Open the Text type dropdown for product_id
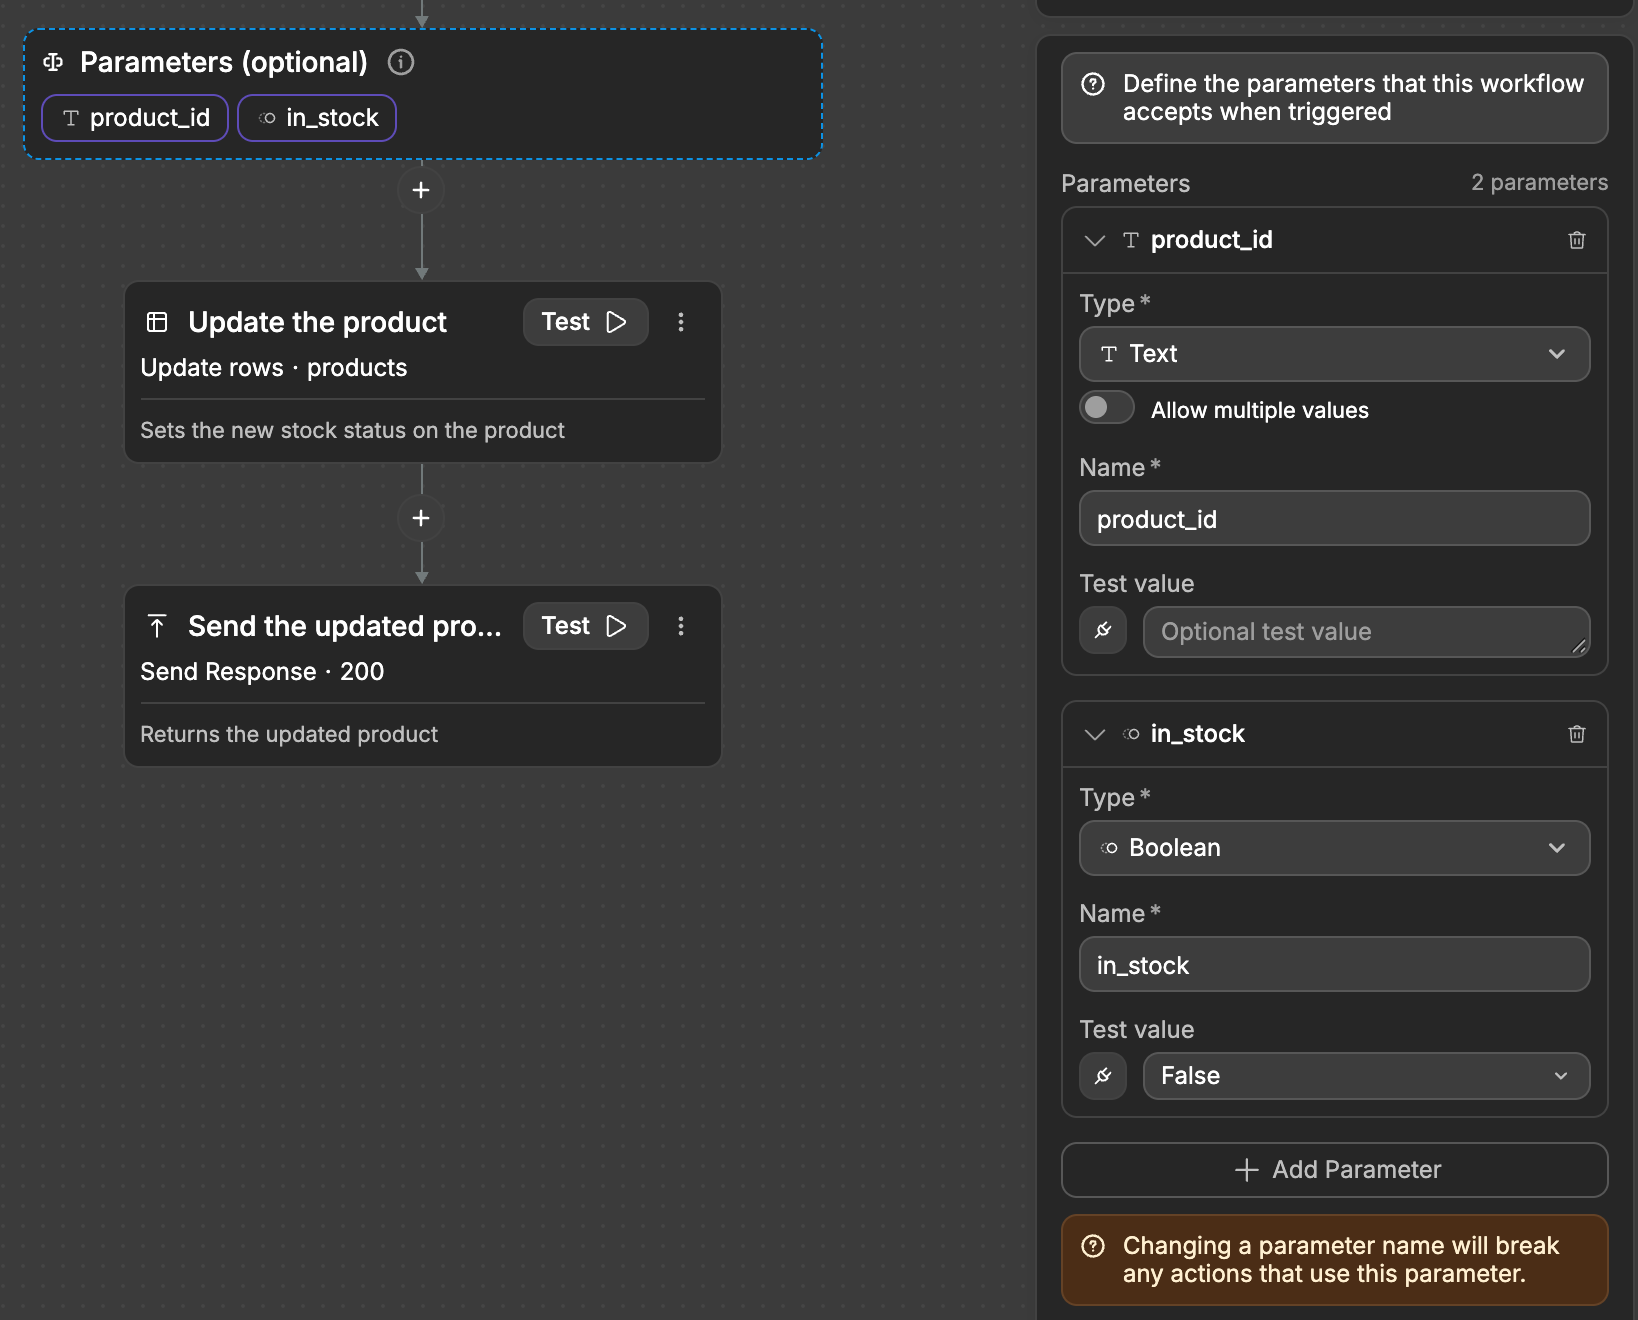 [1334, 354]
